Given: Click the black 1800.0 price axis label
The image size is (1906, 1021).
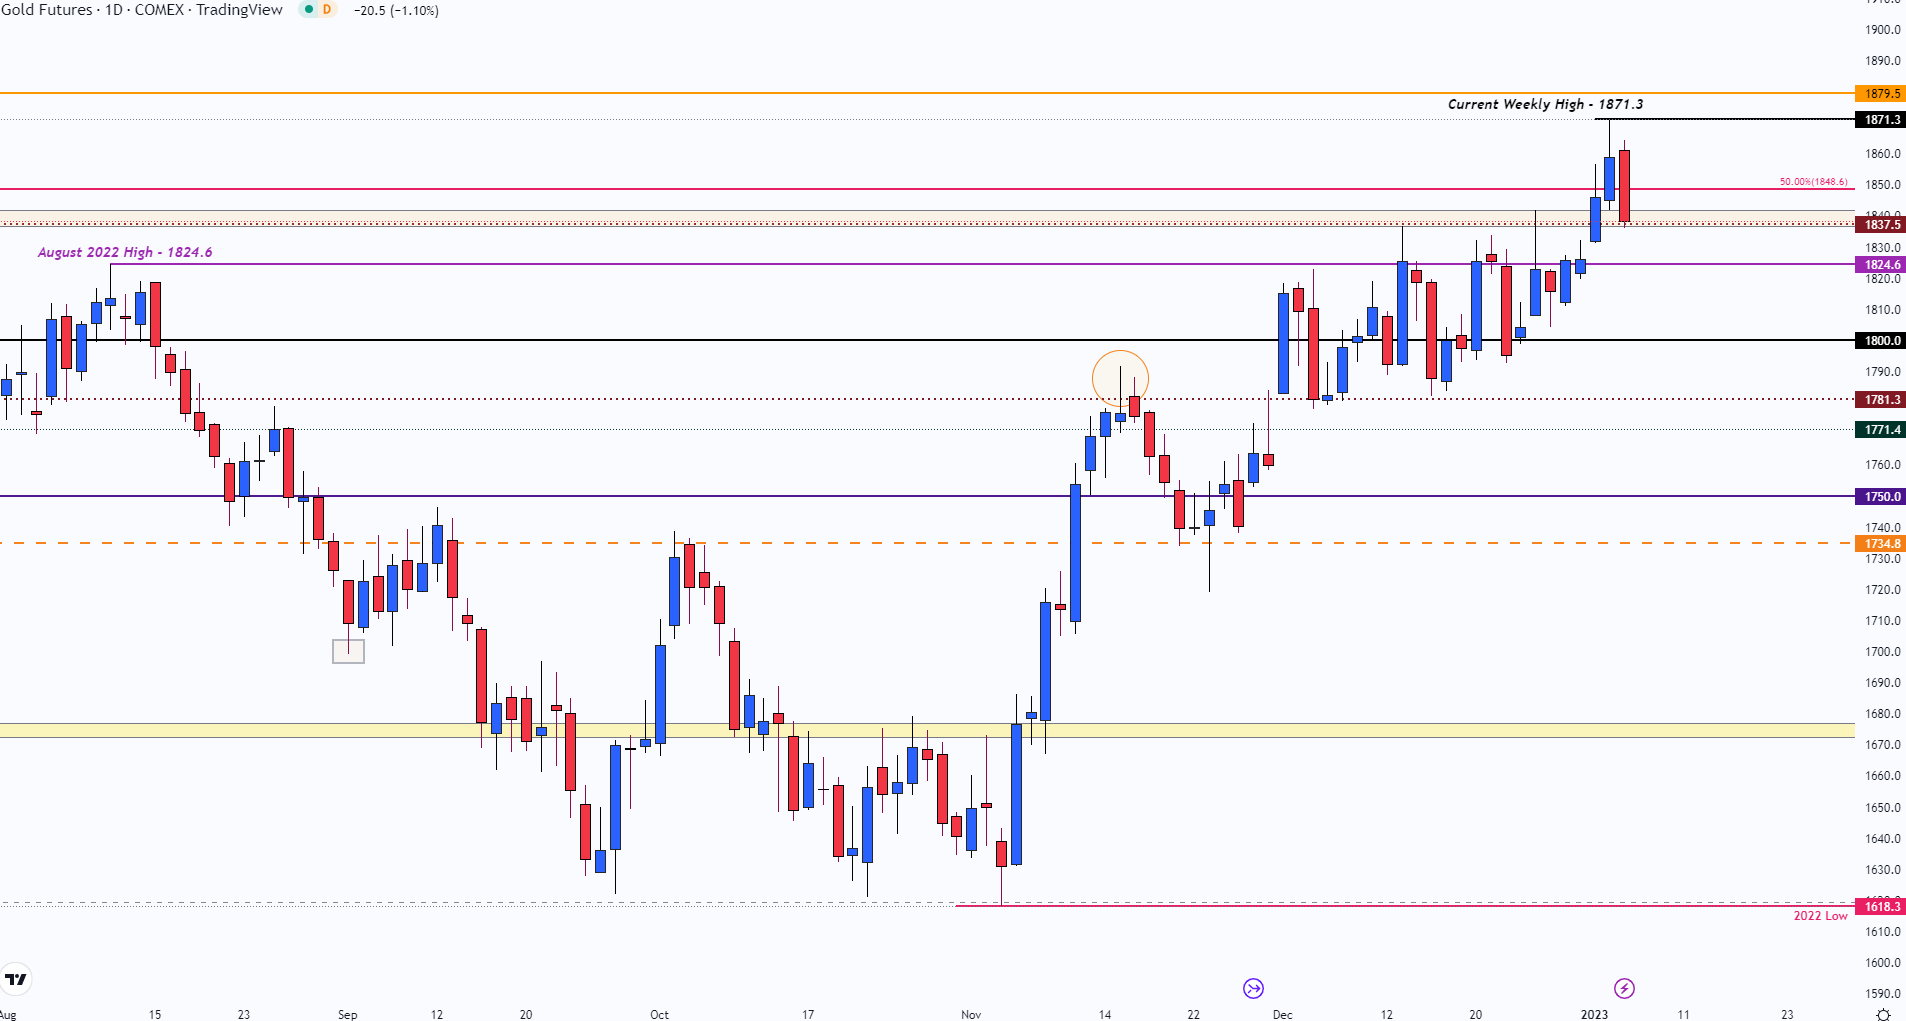Looking at the screenshot, I should coord(1881,341).
